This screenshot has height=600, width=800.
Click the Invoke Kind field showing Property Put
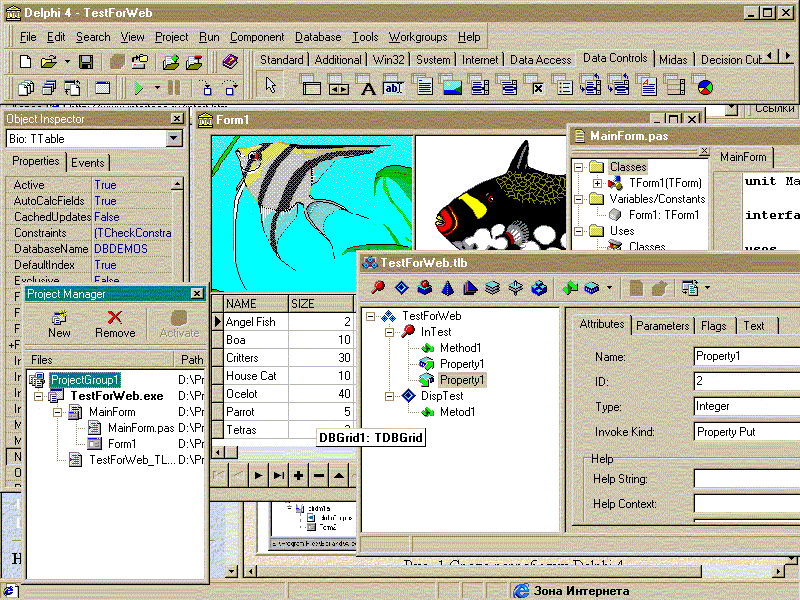746,432
